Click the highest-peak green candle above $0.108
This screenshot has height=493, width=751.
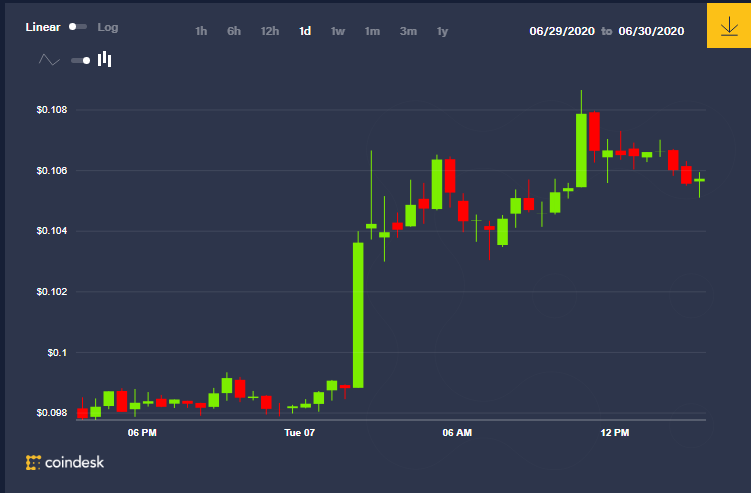[x=581, y=150]
